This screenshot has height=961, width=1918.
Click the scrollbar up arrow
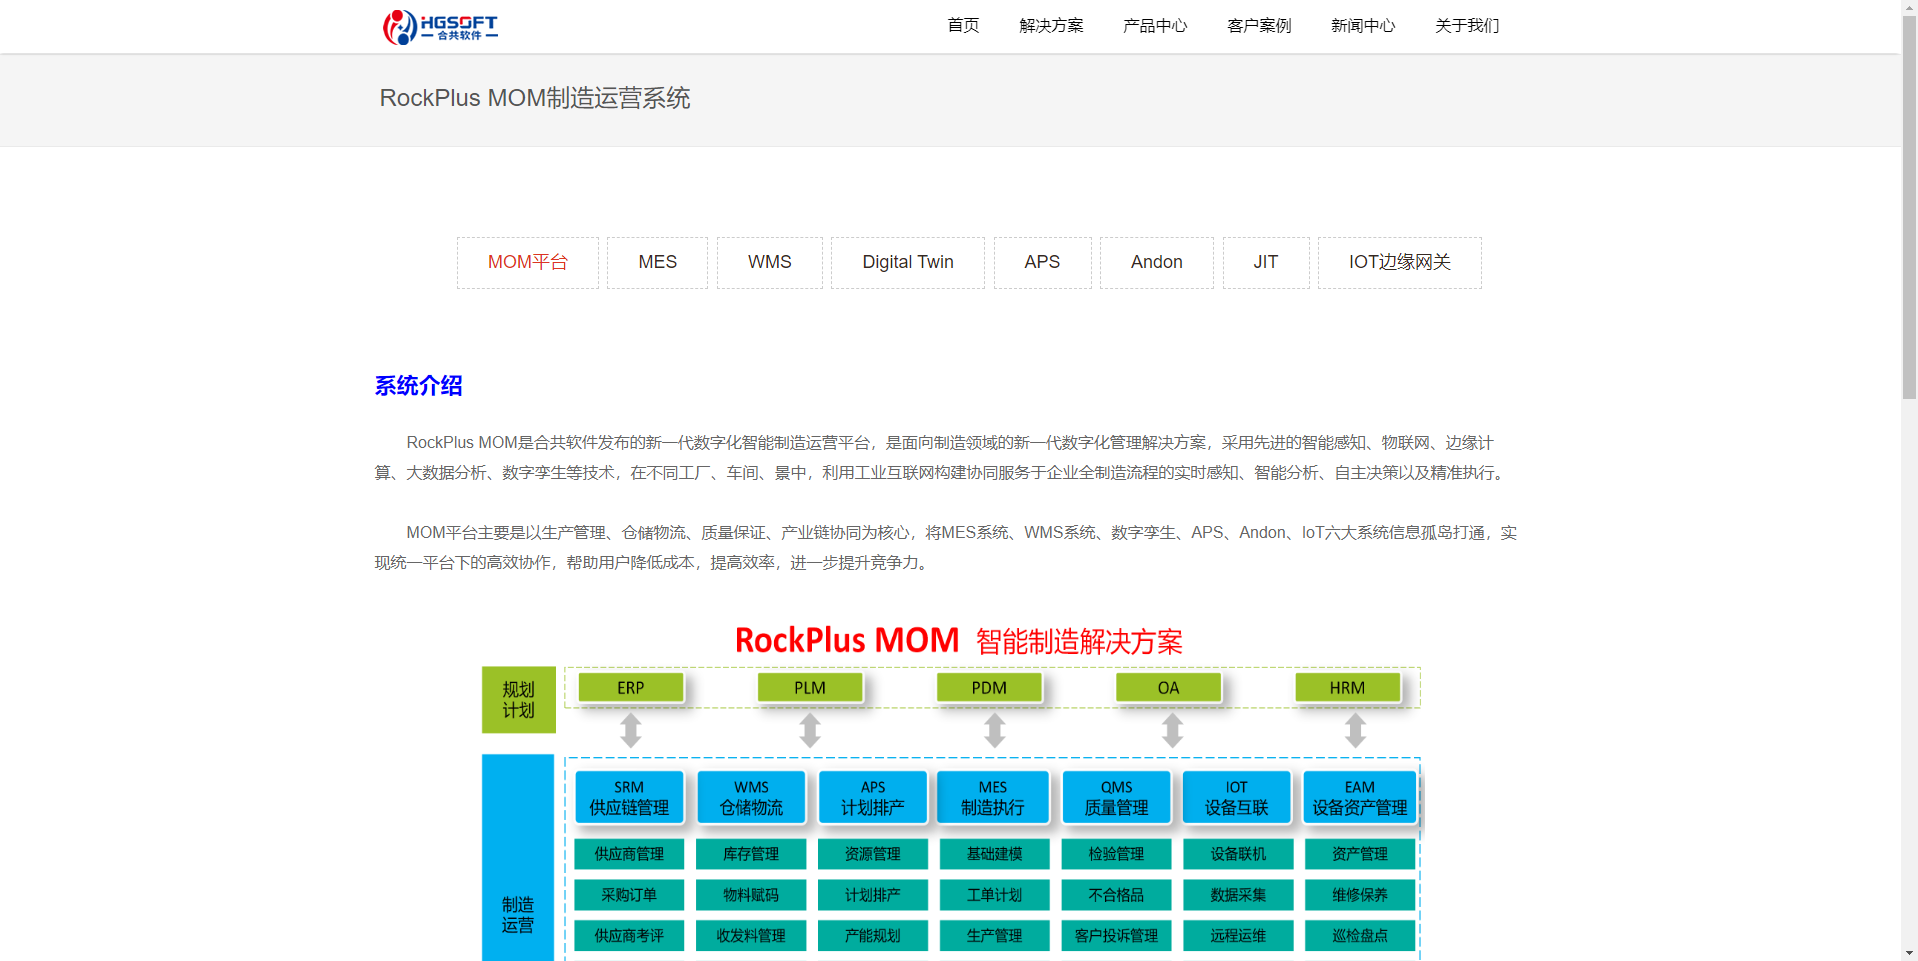[1909, 7]
